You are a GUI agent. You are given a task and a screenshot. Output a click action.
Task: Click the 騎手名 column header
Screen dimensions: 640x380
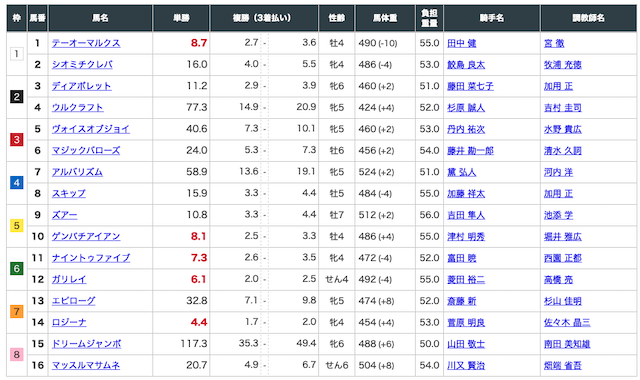(492, 18)
